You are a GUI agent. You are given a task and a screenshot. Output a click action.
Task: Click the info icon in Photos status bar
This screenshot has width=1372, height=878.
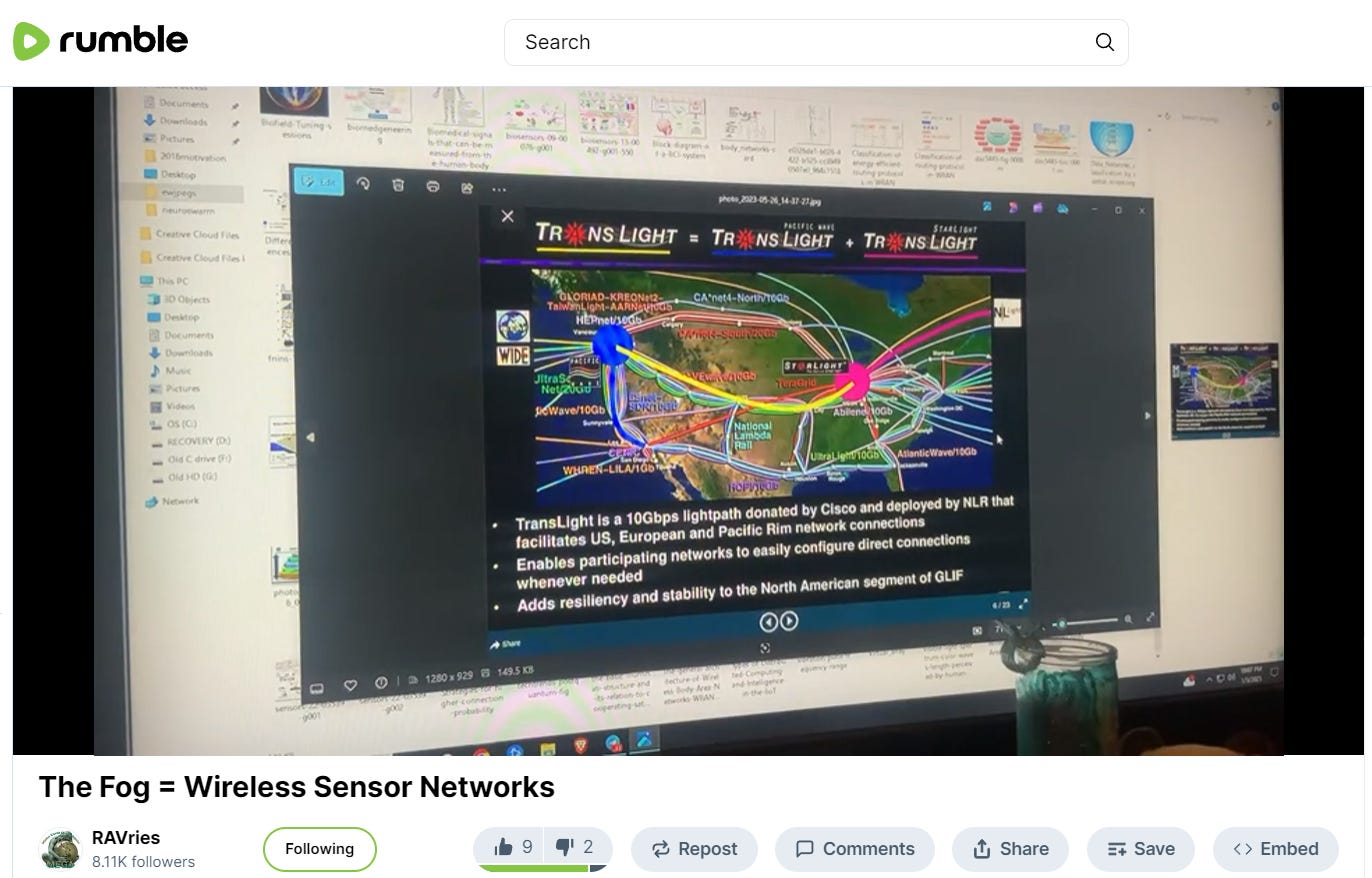(381, 683)
